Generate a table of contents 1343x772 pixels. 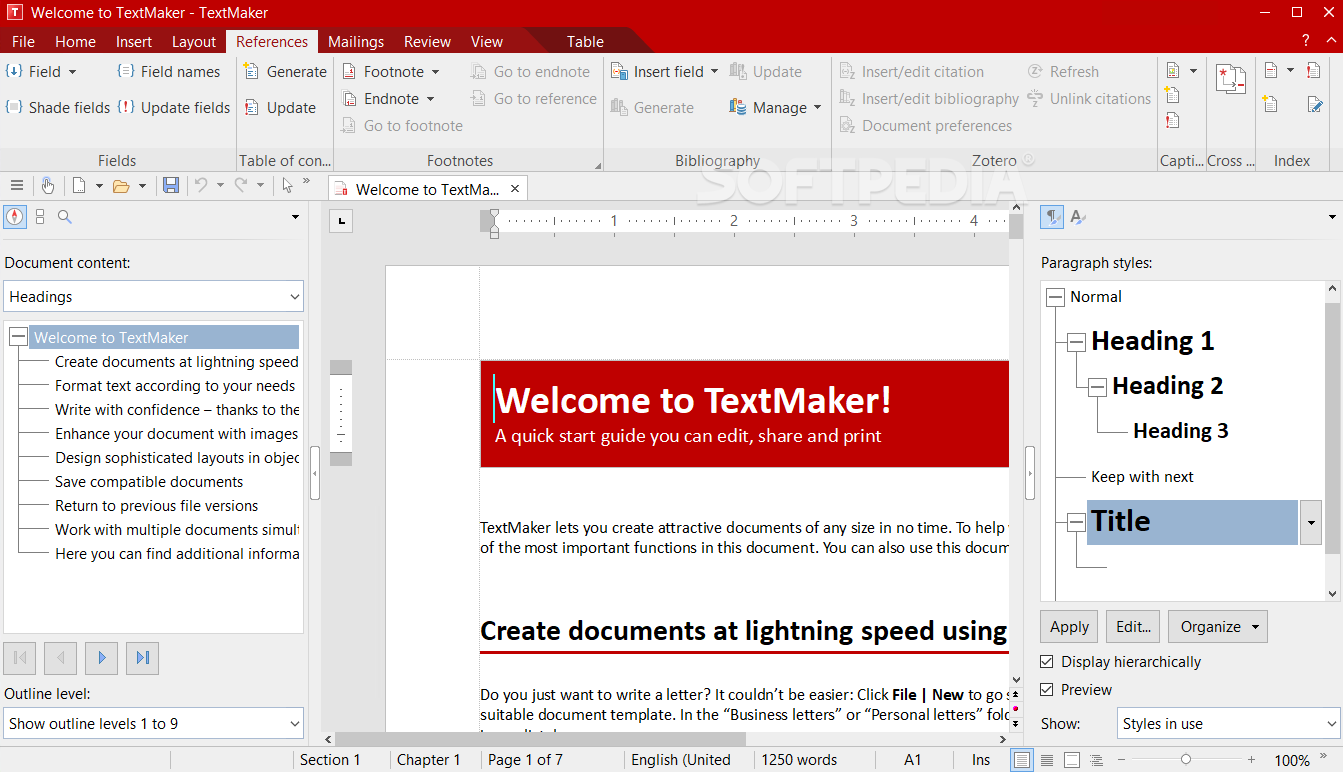(x=285, y=72)
